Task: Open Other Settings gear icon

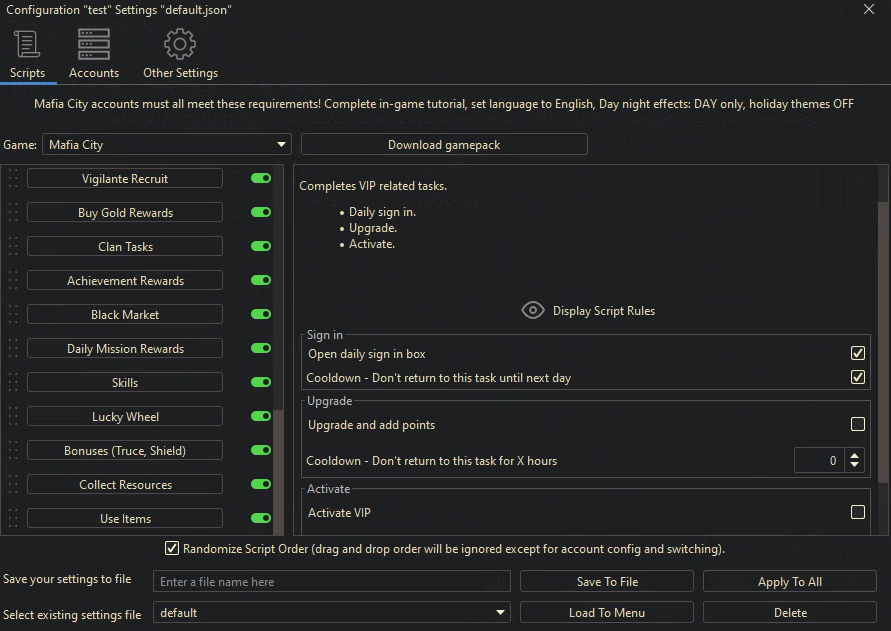Action: [x=180, y=45]
